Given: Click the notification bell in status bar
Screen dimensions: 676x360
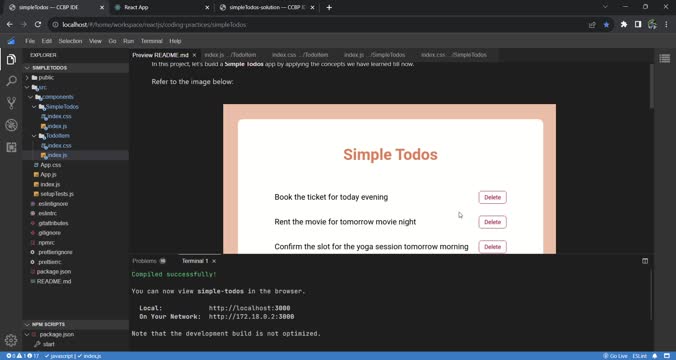Looking at the screenshot, I should [654, 356].
